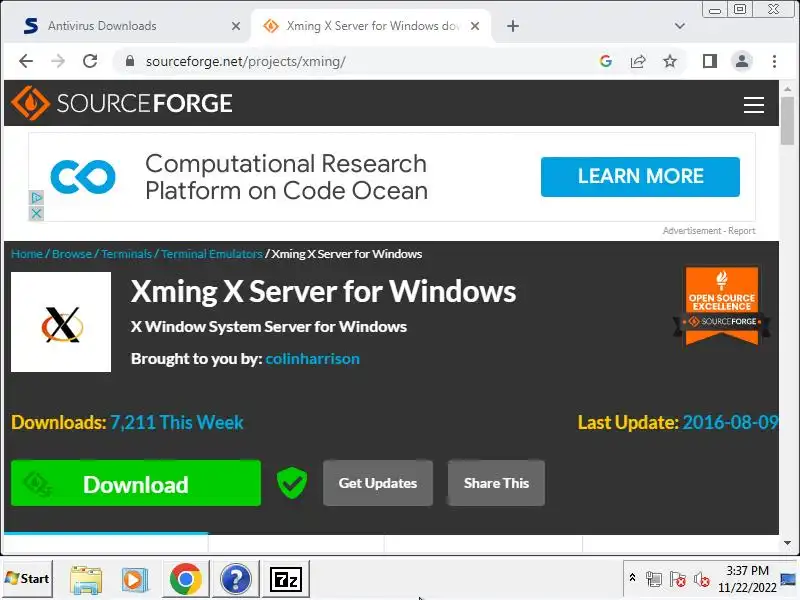Click the page vertical scrollbar thumb
The width and height of the screenshot is (800, 600).
pos(787,121)
